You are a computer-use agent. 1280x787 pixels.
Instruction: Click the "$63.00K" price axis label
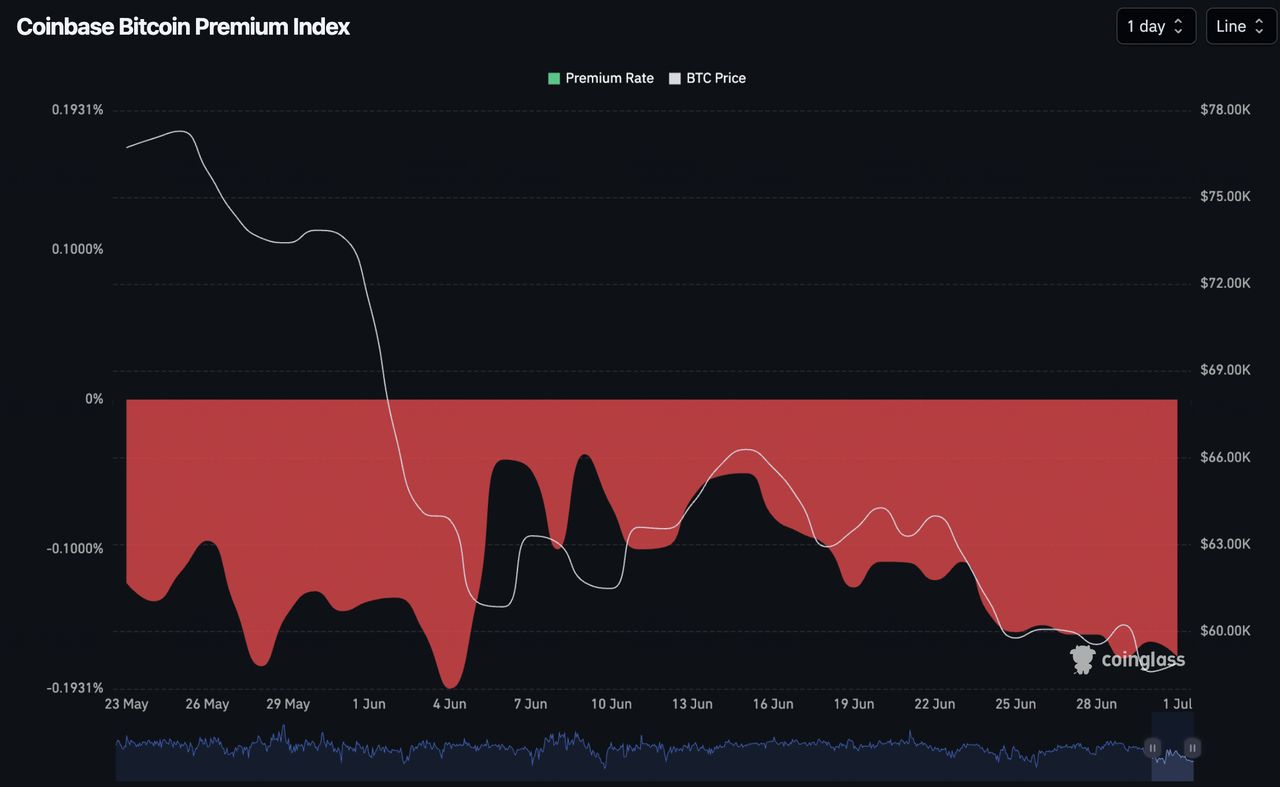[x=1225, y=544]
